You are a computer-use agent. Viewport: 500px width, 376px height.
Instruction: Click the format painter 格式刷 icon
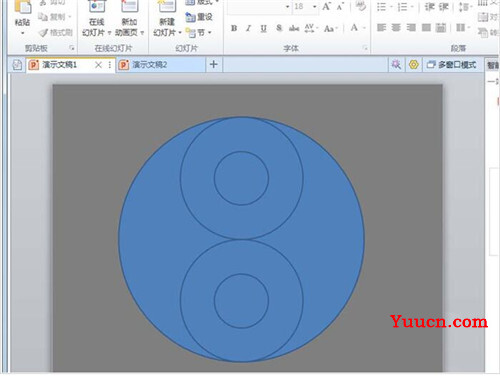click(56, 32)
